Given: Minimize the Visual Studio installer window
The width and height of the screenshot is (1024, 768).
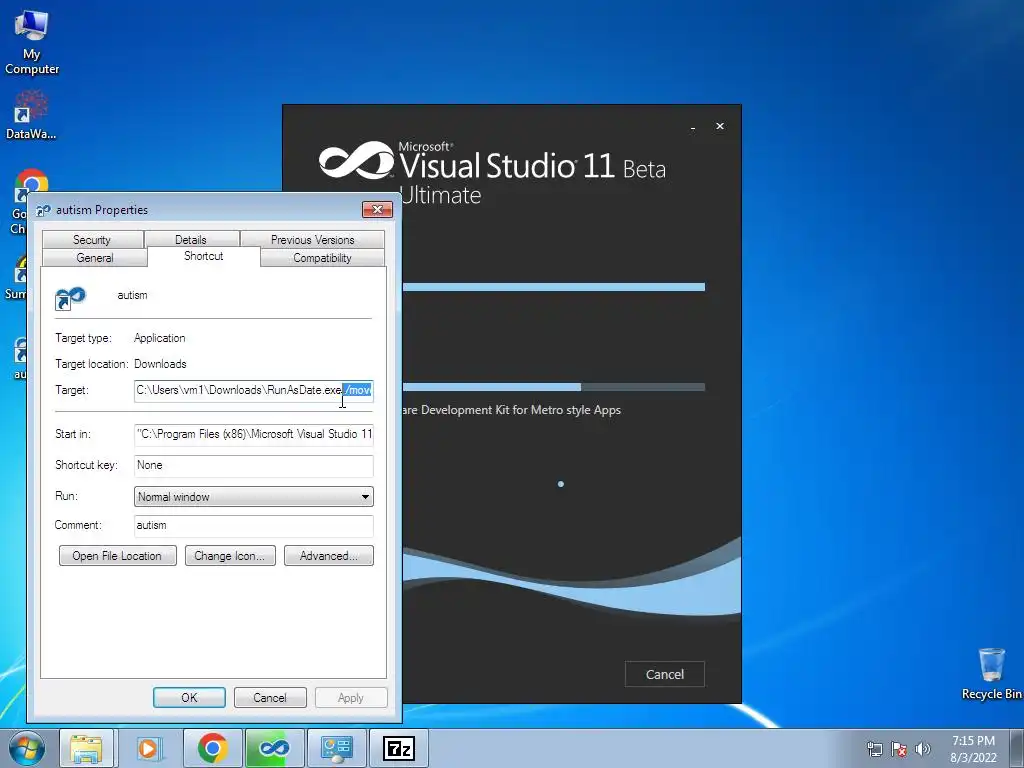Looking at the screenshot, I should [692, 127].
